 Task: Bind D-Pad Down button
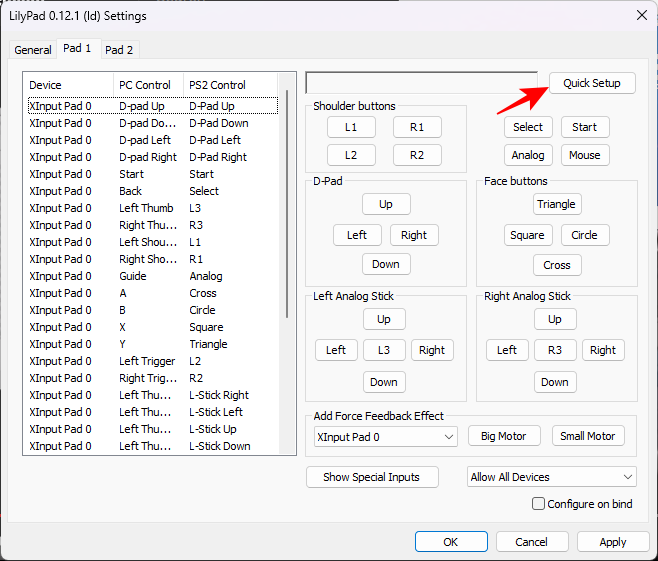[386, 264]
